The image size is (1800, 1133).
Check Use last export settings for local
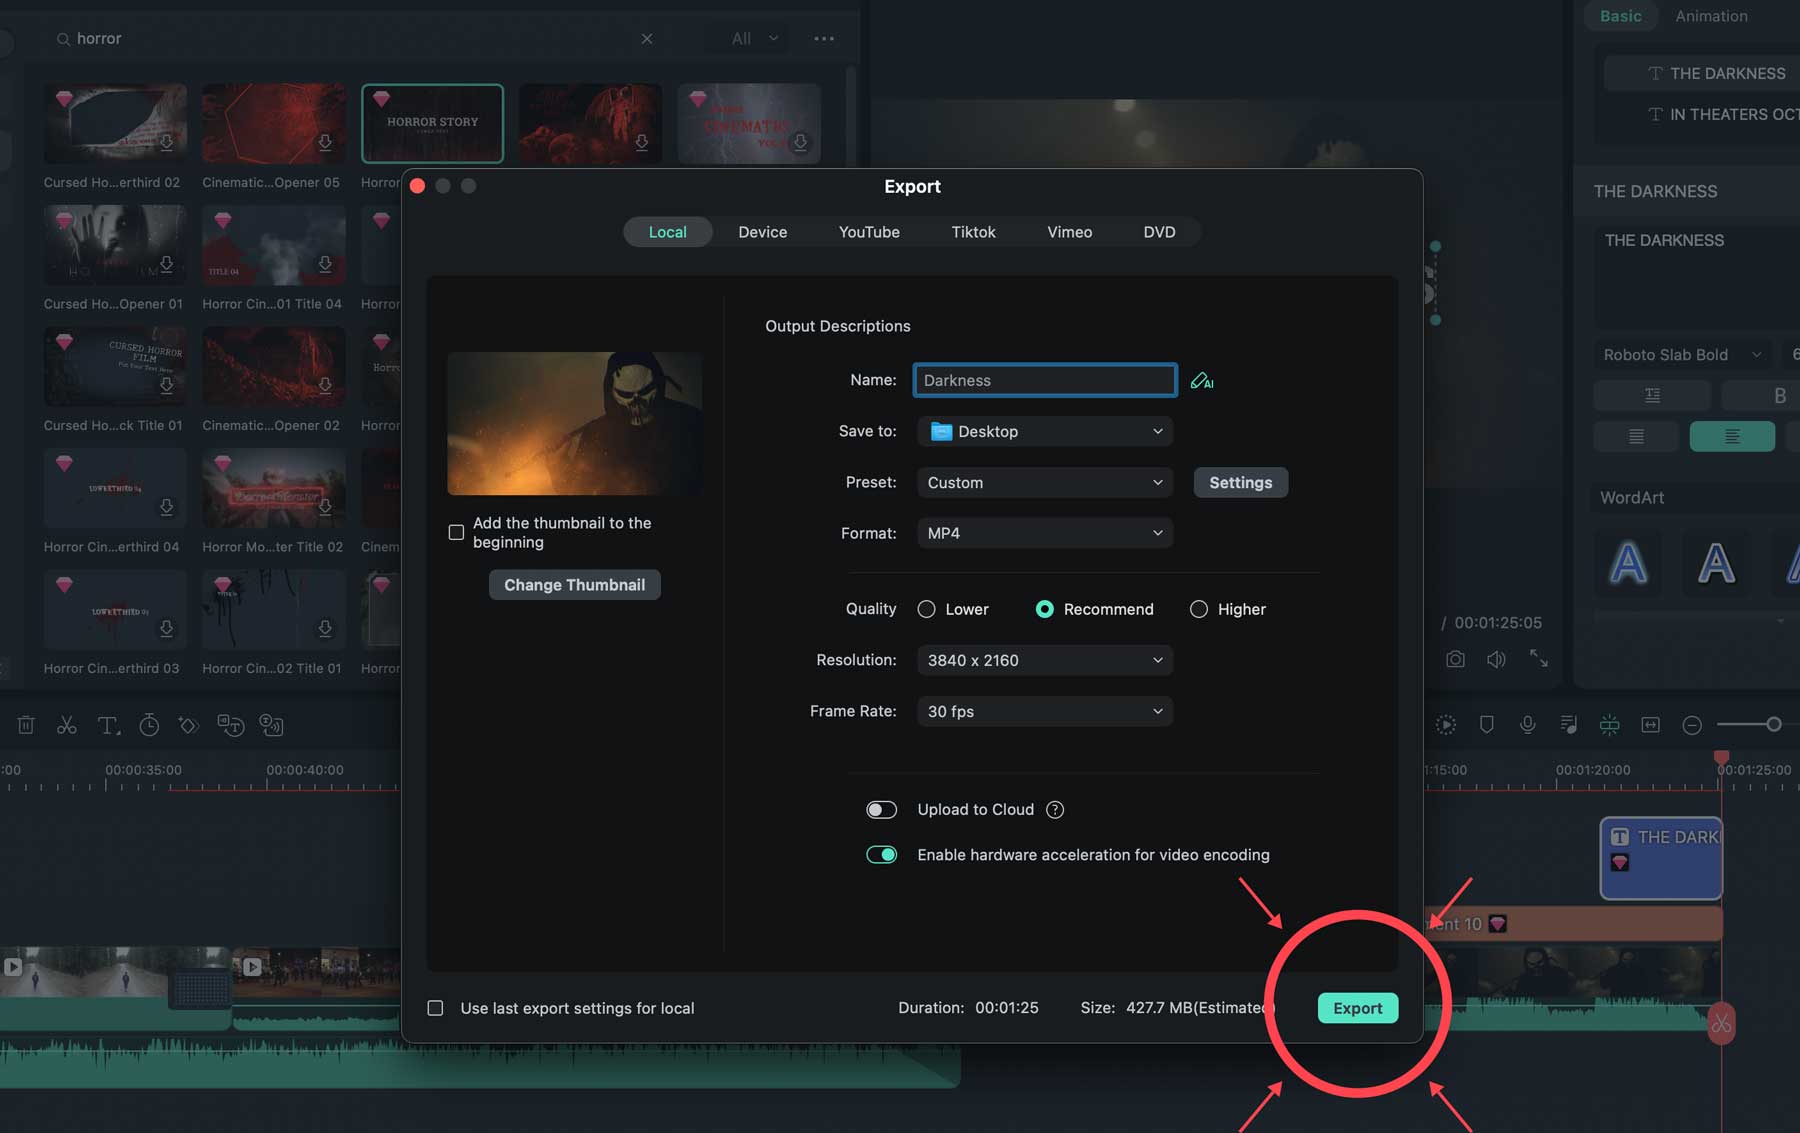point(435,1008)
